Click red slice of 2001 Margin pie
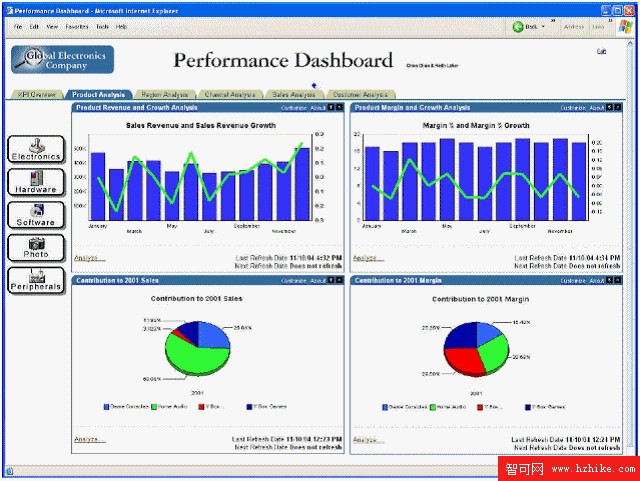The image size is (640, 481). [x=463, y=359]
